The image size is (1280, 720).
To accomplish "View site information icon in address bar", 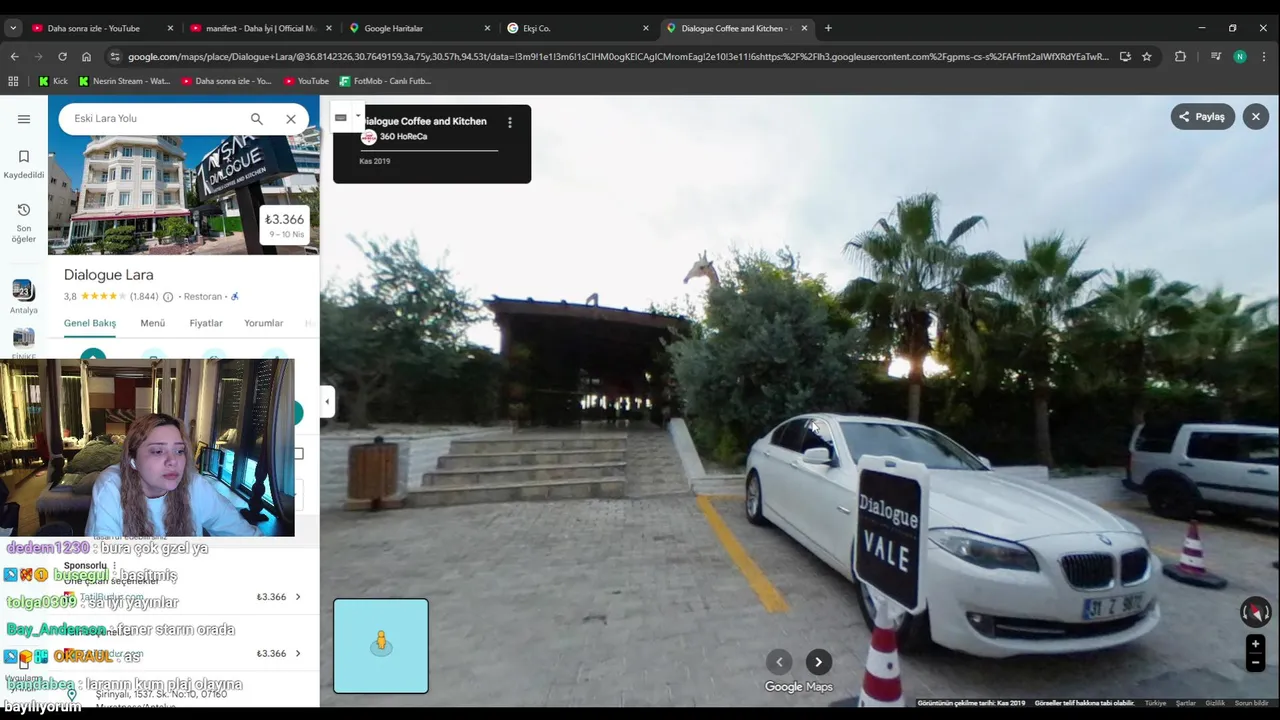I will pos(115,57).
